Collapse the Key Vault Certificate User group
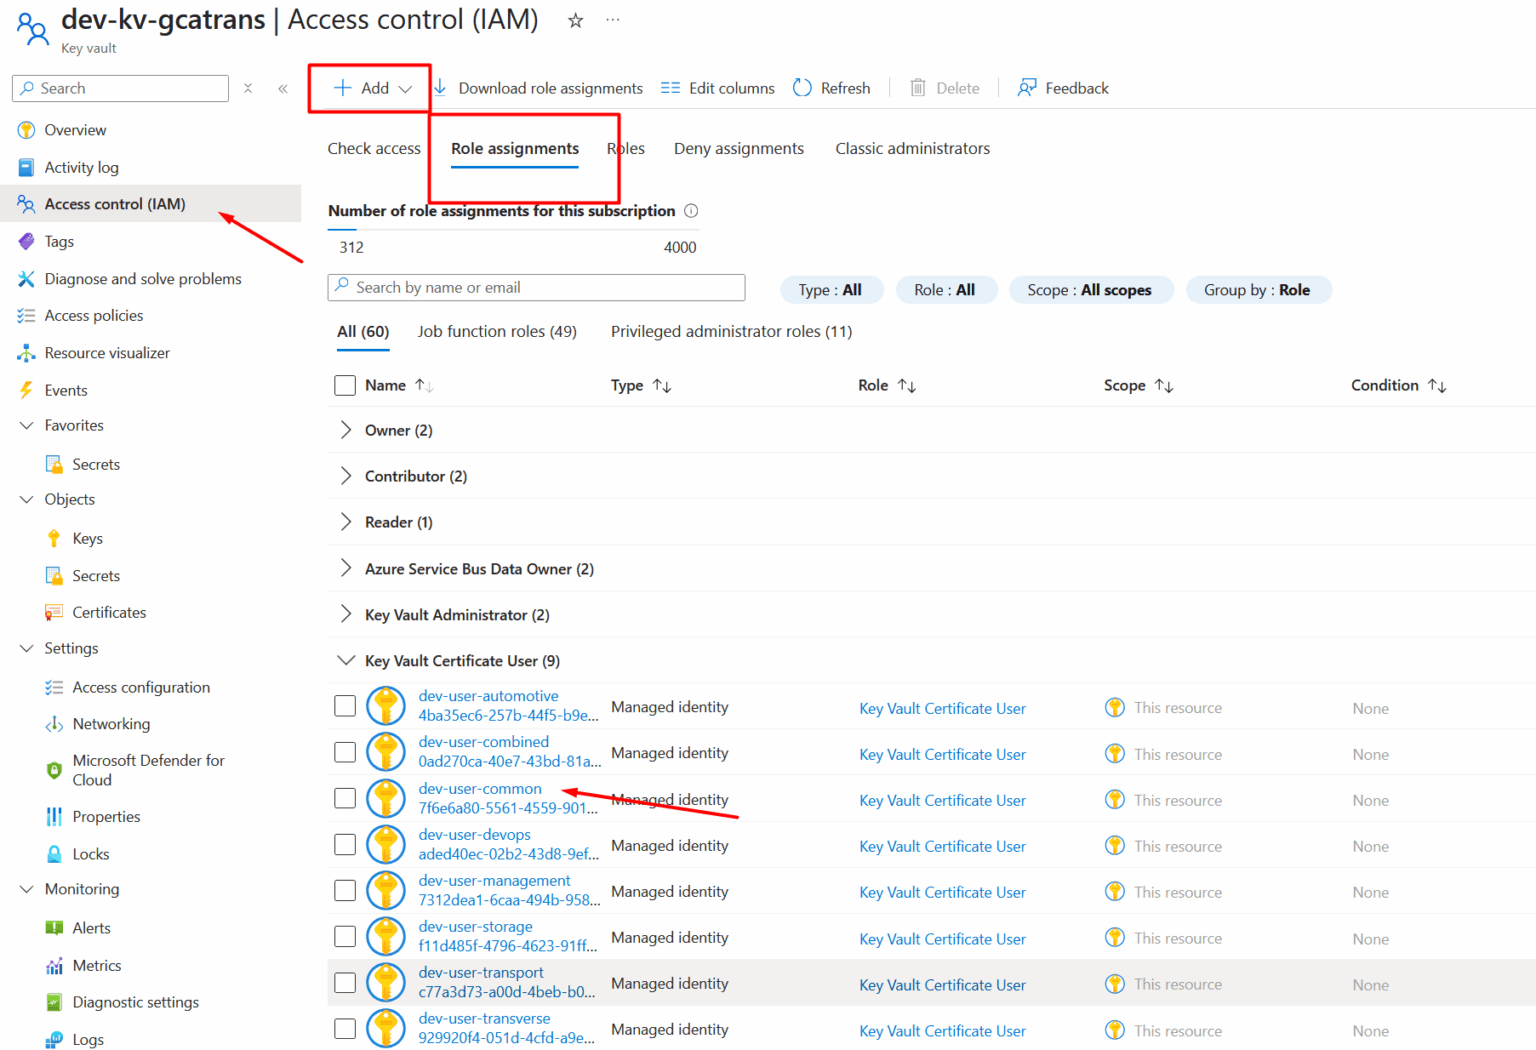The width and height of the screenshot is (1536, 1050). 346,660
